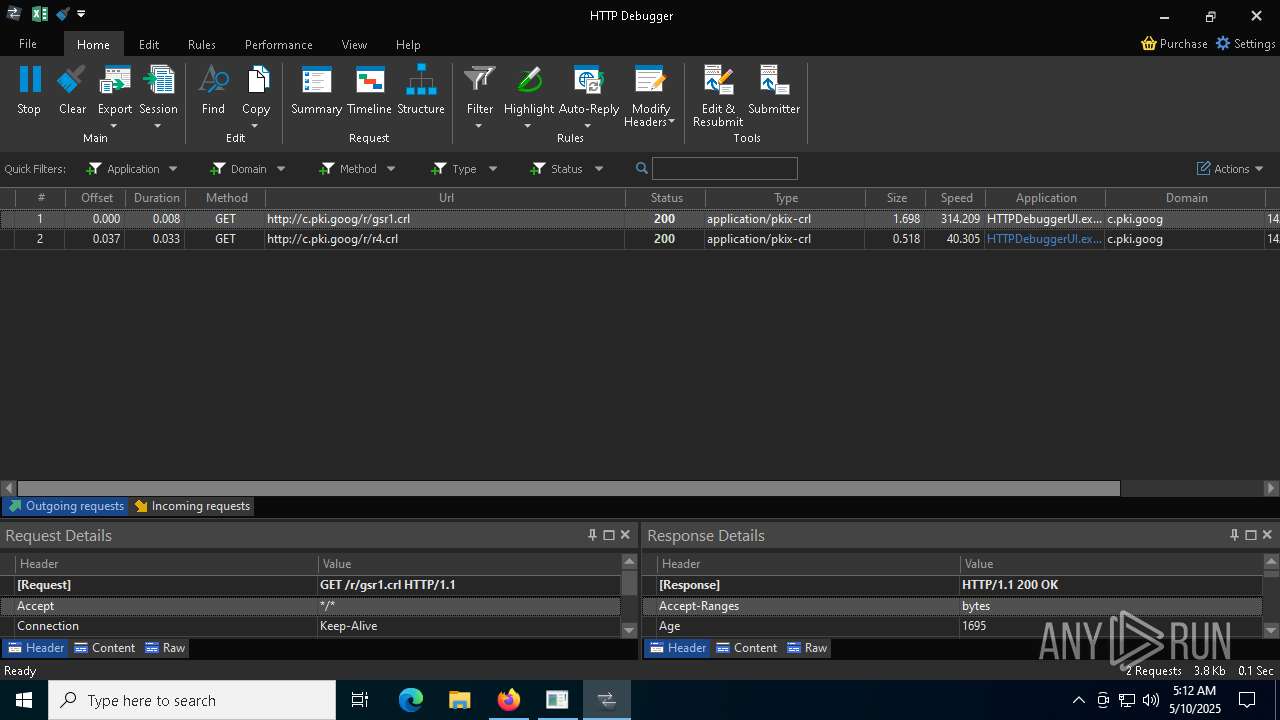Sort by the Size column header
Image resolution: width=1280 pixels, height=720 pixels.
pyautogui.click(x=896, y=198)
